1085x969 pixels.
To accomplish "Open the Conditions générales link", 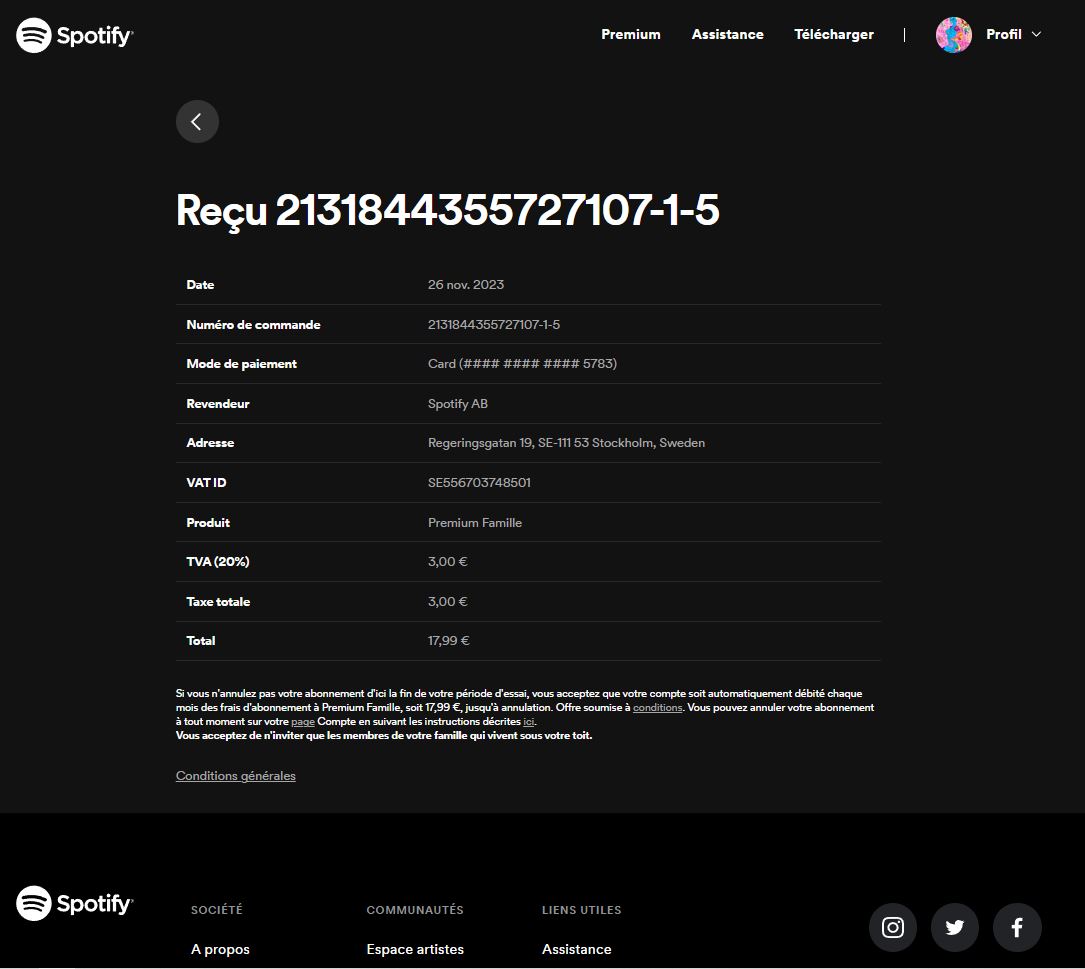I will pyautogui.click(x=235, y=776).
